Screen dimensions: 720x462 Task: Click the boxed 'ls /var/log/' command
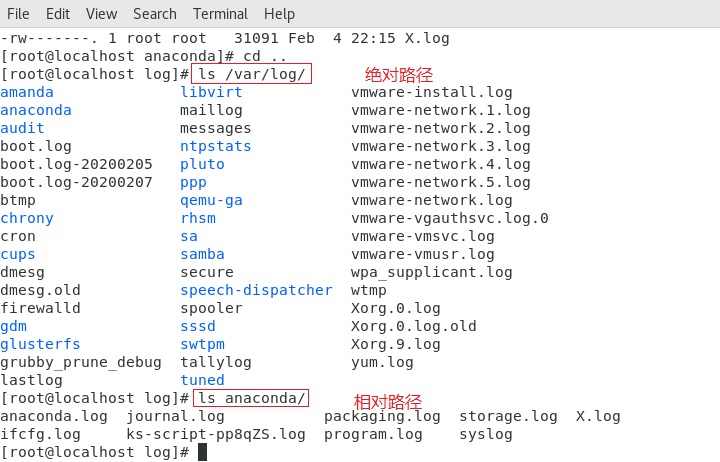252,74
